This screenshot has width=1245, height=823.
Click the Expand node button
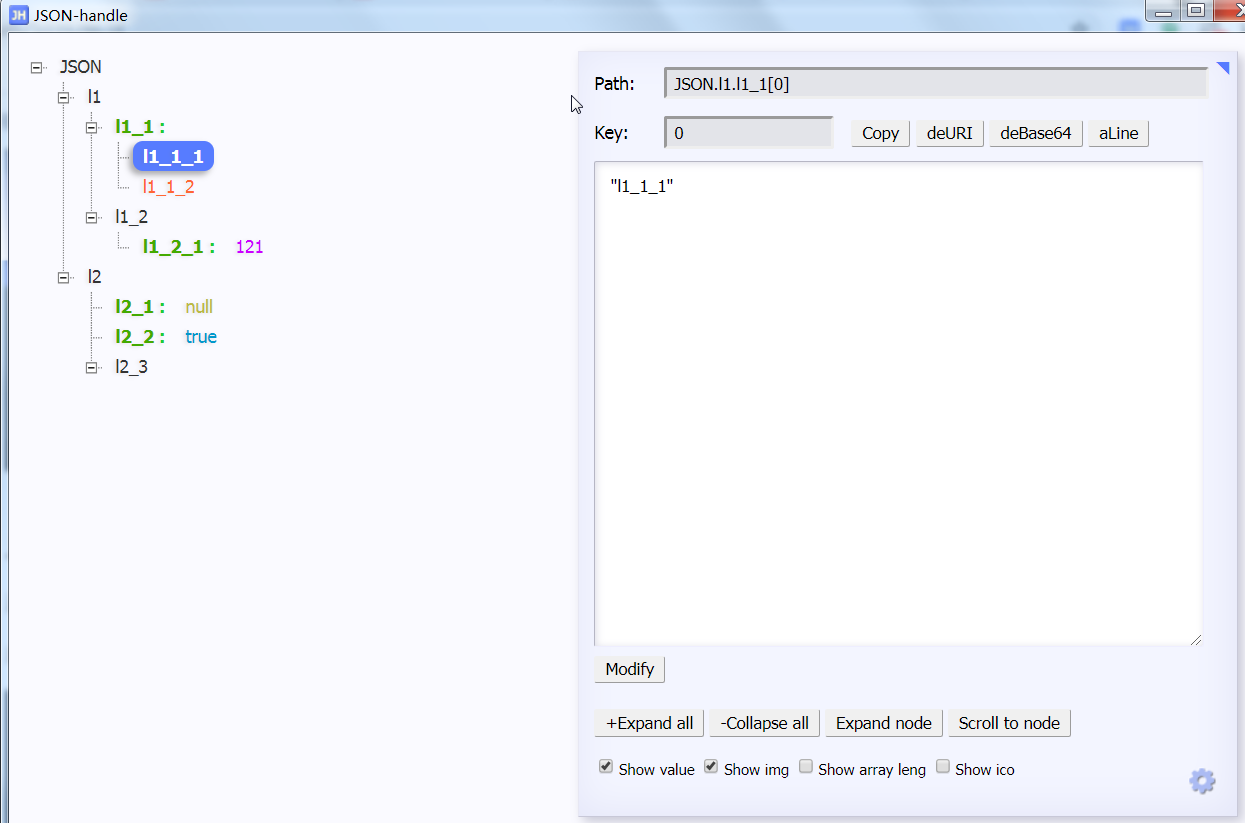(x=883, y=723)
